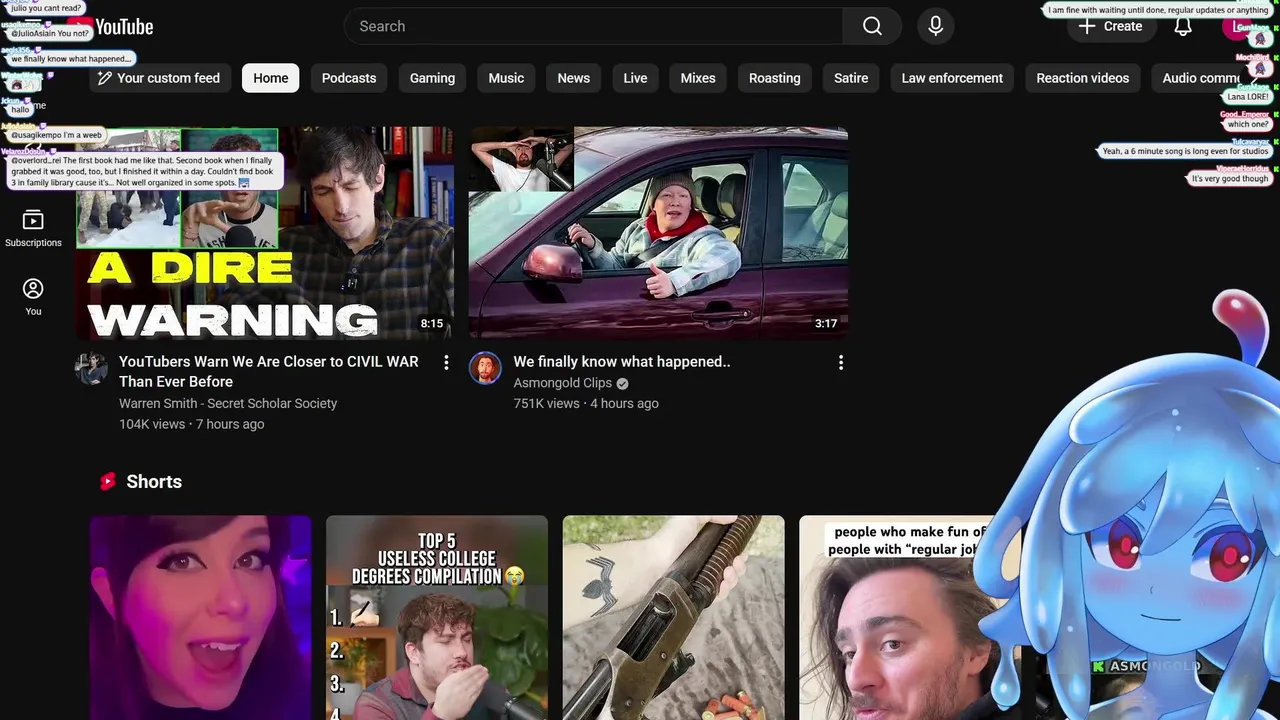Screen dimensions: 1280x720
Task: Select the Gaming filter chip
Action: coord(432,78)
